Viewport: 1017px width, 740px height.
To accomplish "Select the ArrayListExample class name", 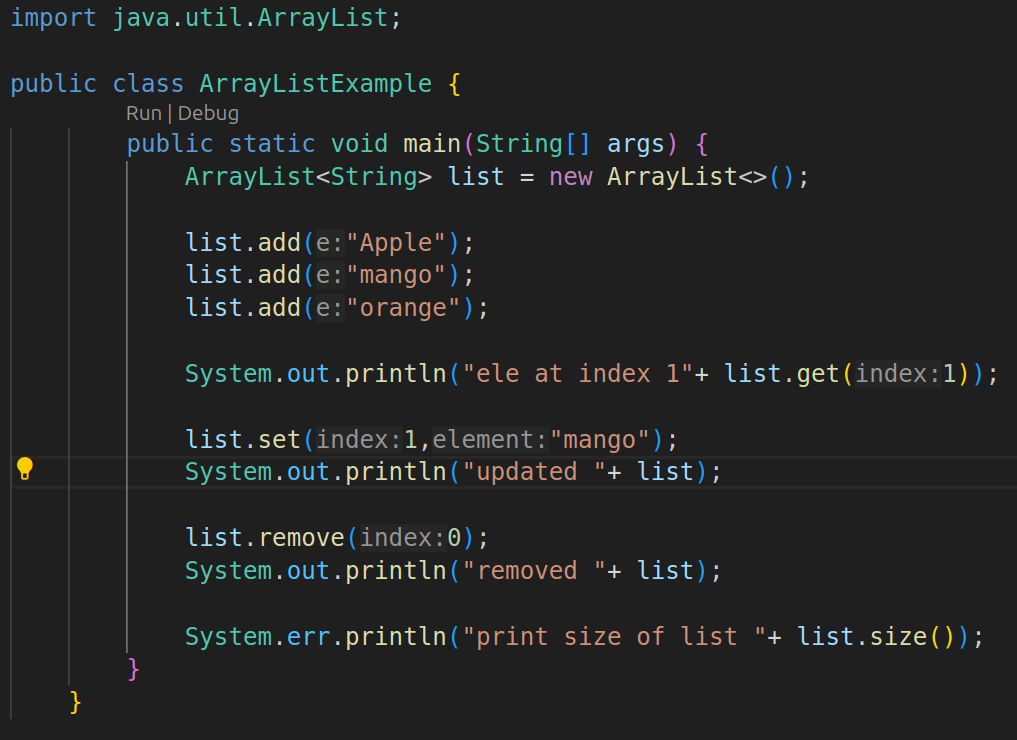I will pyautogui.click(x=315, y=83).
